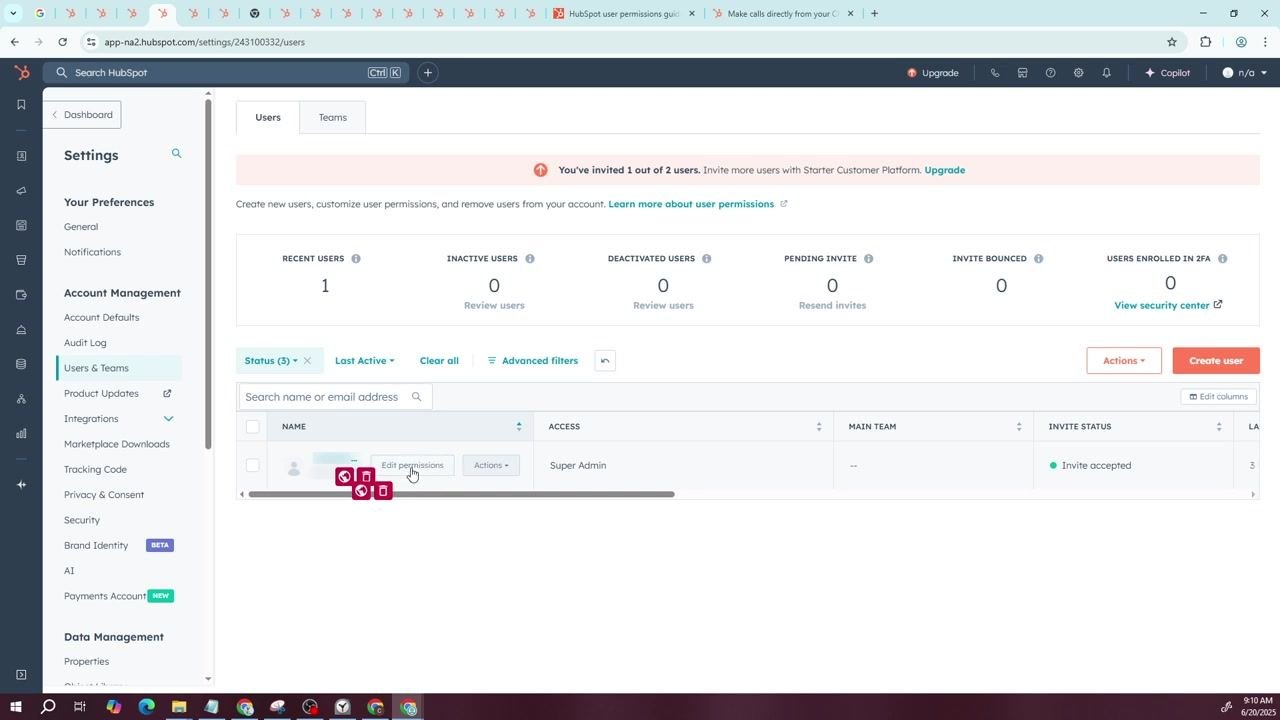The width and height of the screenshot is (1280, 720).
Task: Open the Marketing megaphone icon in left rail
Action: click(x=21, y=191)
